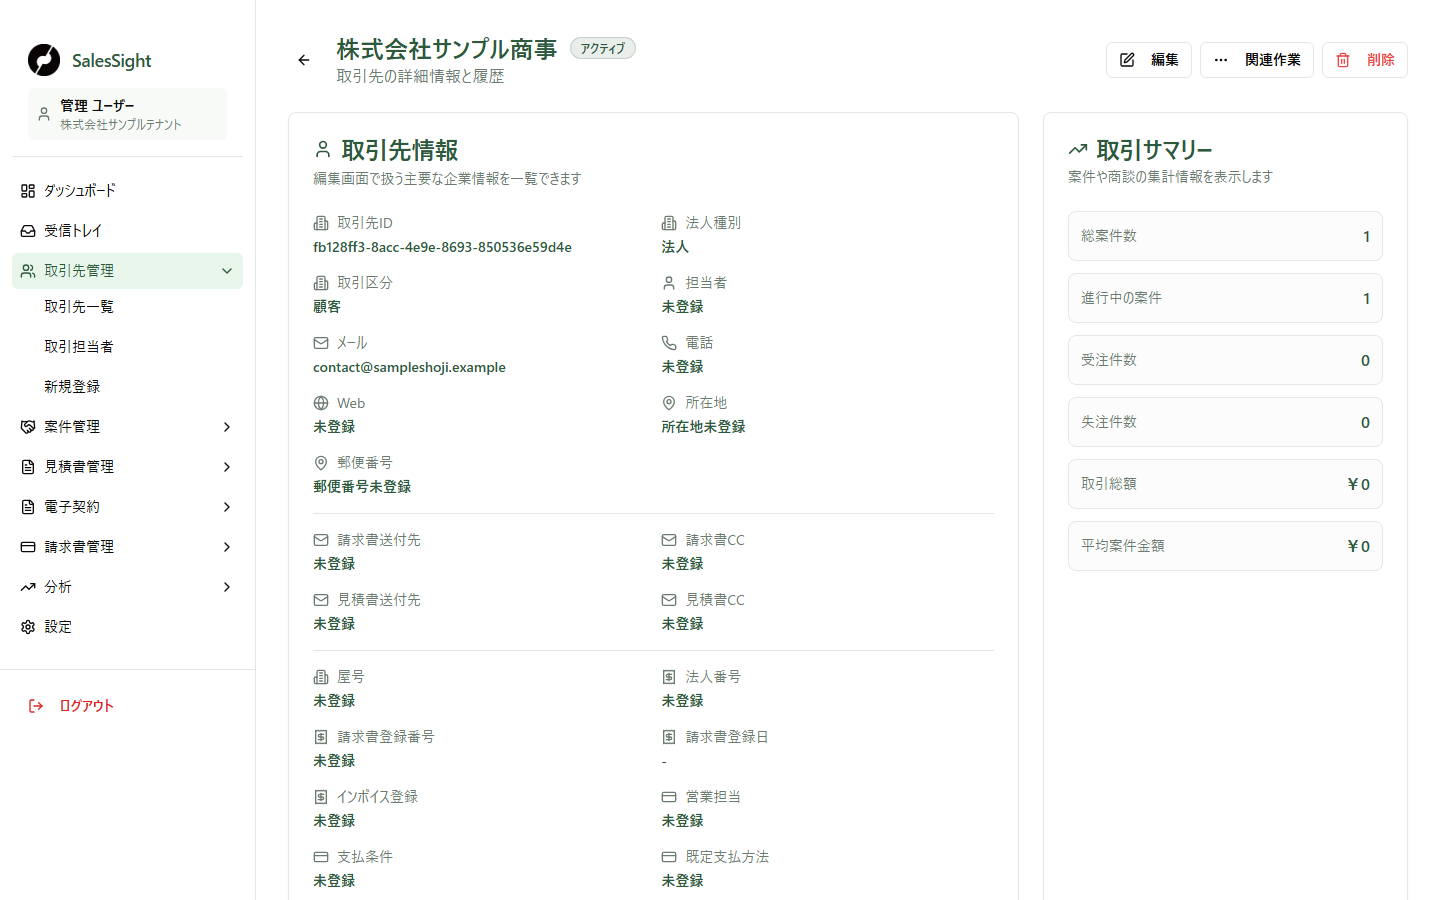The image size is (1440, 900).
Task: Click the 取引先管理 people icon
Action: coord(28,271)
